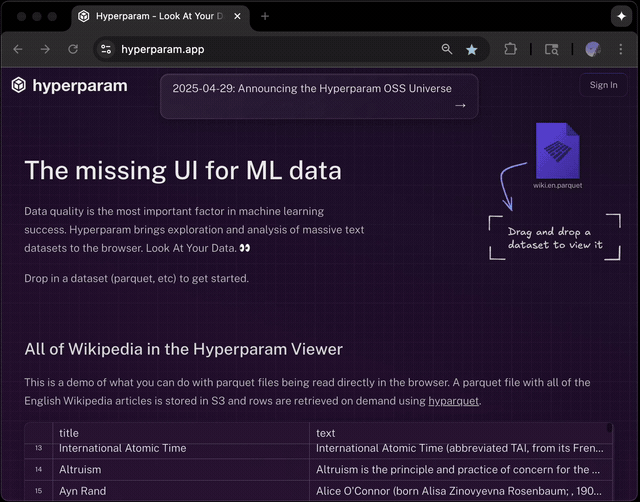
Task: Click the 'text' column header
Action: (461, 433)
